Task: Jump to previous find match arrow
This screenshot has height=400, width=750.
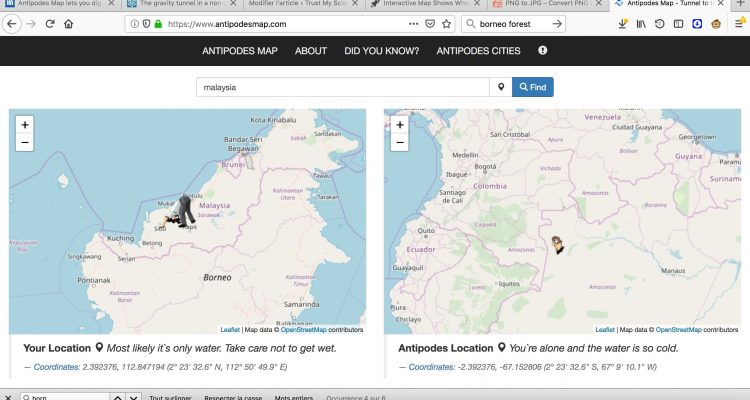Action: (x=117, y=397)
